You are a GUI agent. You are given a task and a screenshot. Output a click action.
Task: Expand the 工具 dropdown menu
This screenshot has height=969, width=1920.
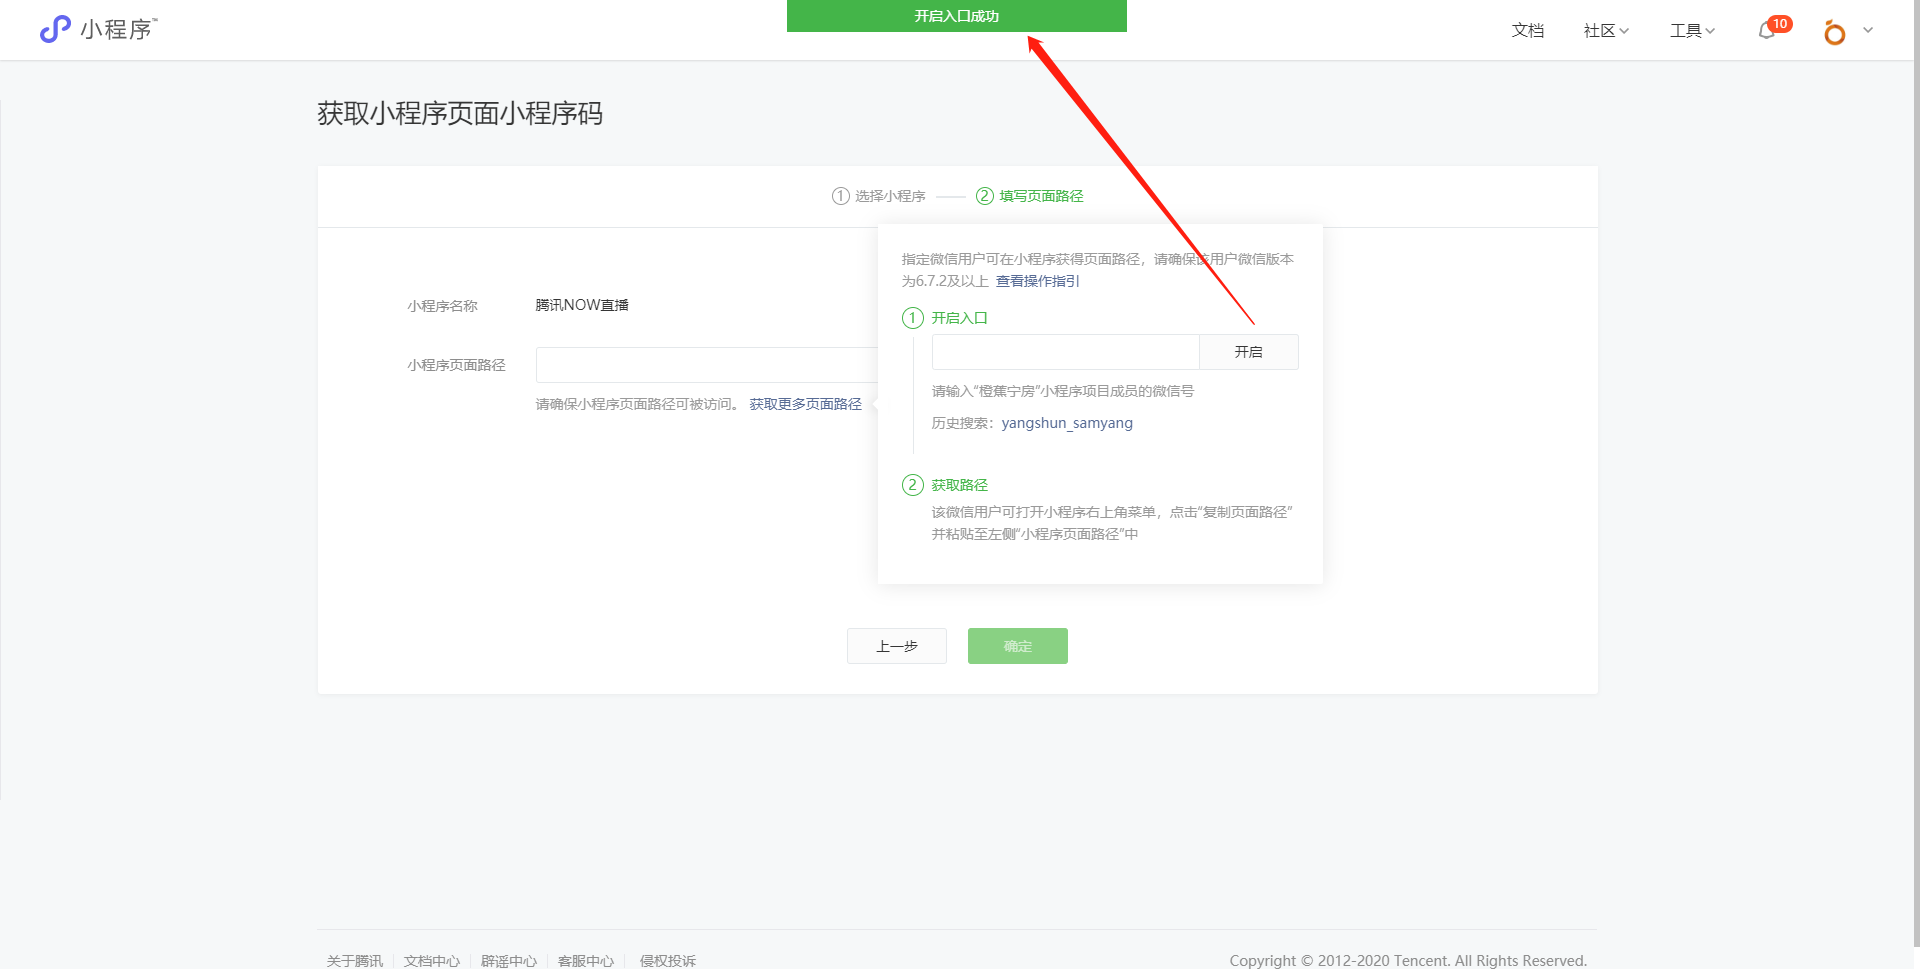click(x=1692, y=31)
